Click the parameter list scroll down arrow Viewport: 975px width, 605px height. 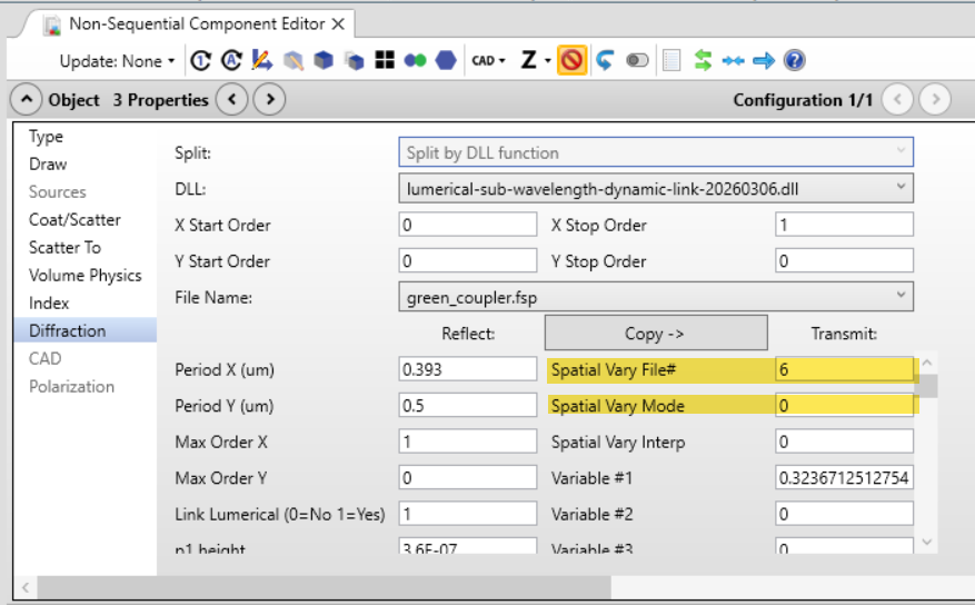(x=927, y=543)
